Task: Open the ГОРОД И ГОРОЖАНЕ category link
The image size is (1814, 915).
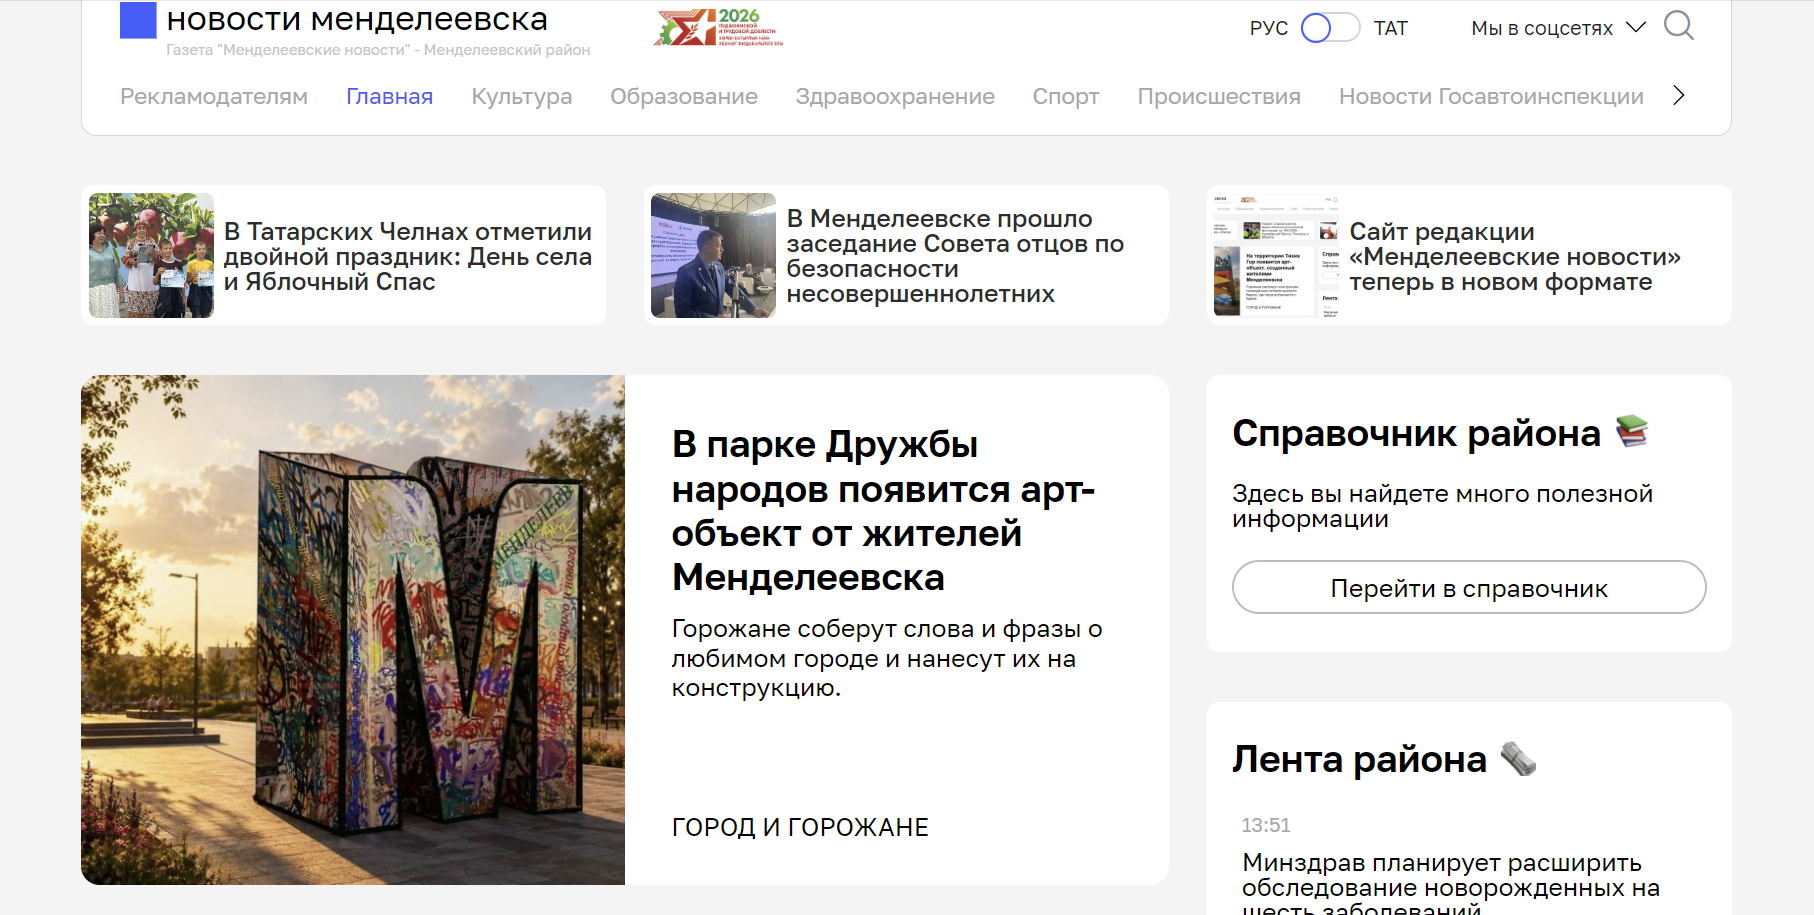Action: click(x=800, y=827)
